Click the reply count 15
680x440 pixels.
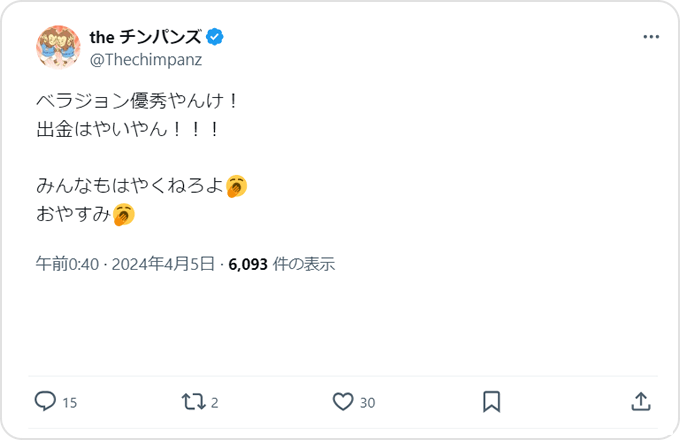coord(70,402)
